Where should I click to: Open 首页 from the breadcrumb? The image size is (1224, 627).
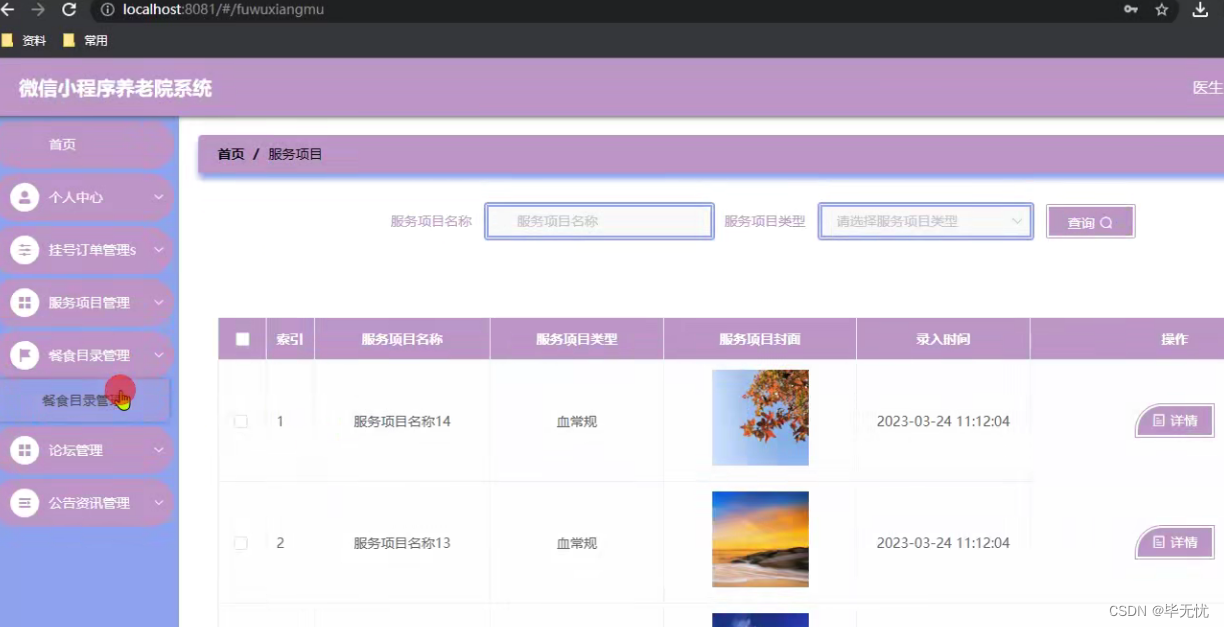pyautogui.click(x=230, y=154)
